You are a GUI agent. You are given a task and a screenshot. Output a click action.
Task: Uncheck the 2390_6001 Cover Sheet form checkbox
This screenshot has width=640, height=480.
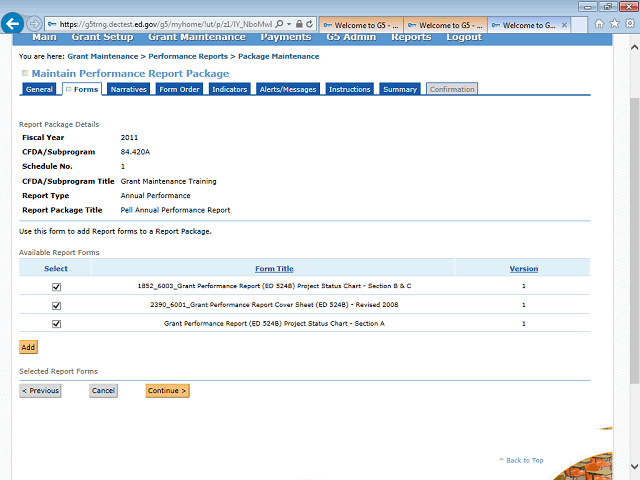pos(56,306)
